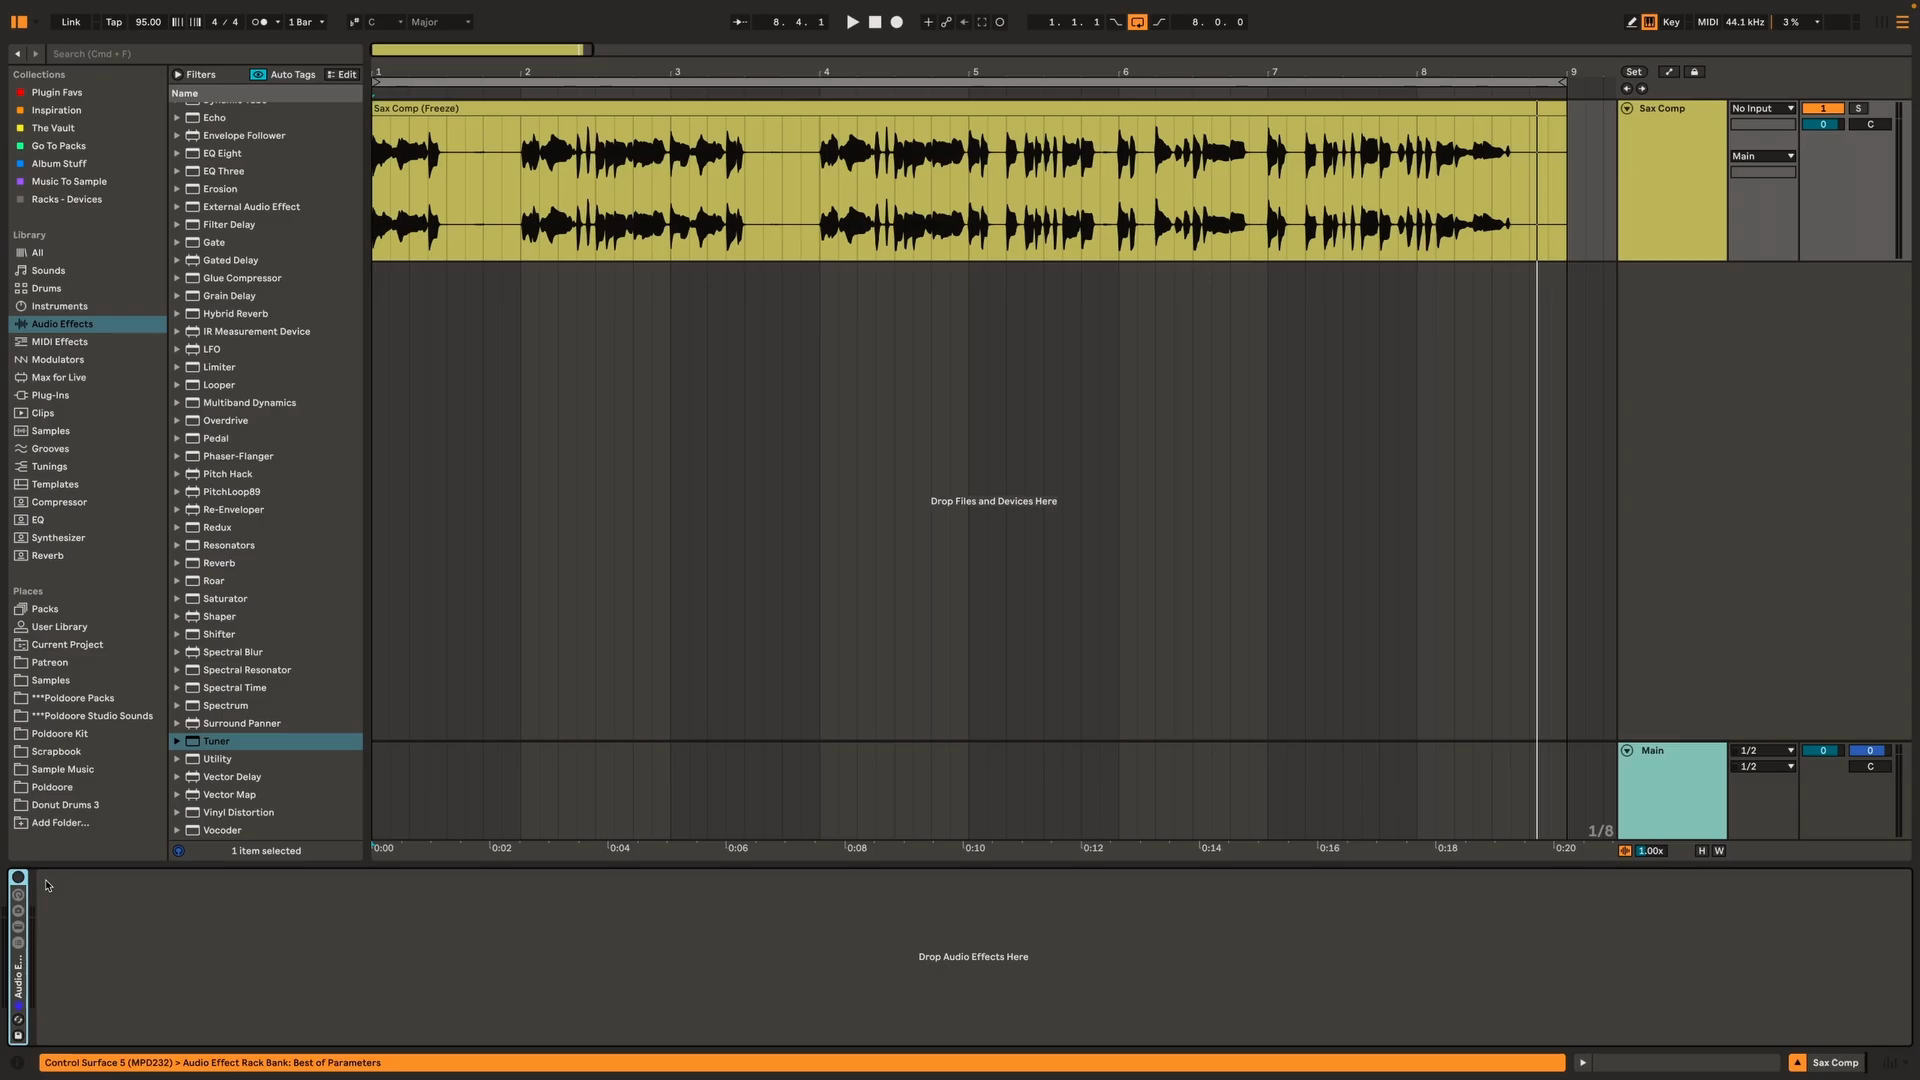Click the Set locator button
Image resolution: width=1920 pixels, height=1080 pixels.
click(1633, 72)
